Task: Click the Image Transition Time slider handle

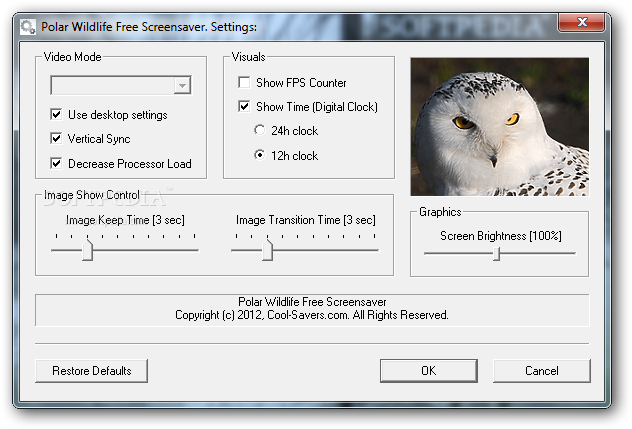Action: tap(267, 250)
